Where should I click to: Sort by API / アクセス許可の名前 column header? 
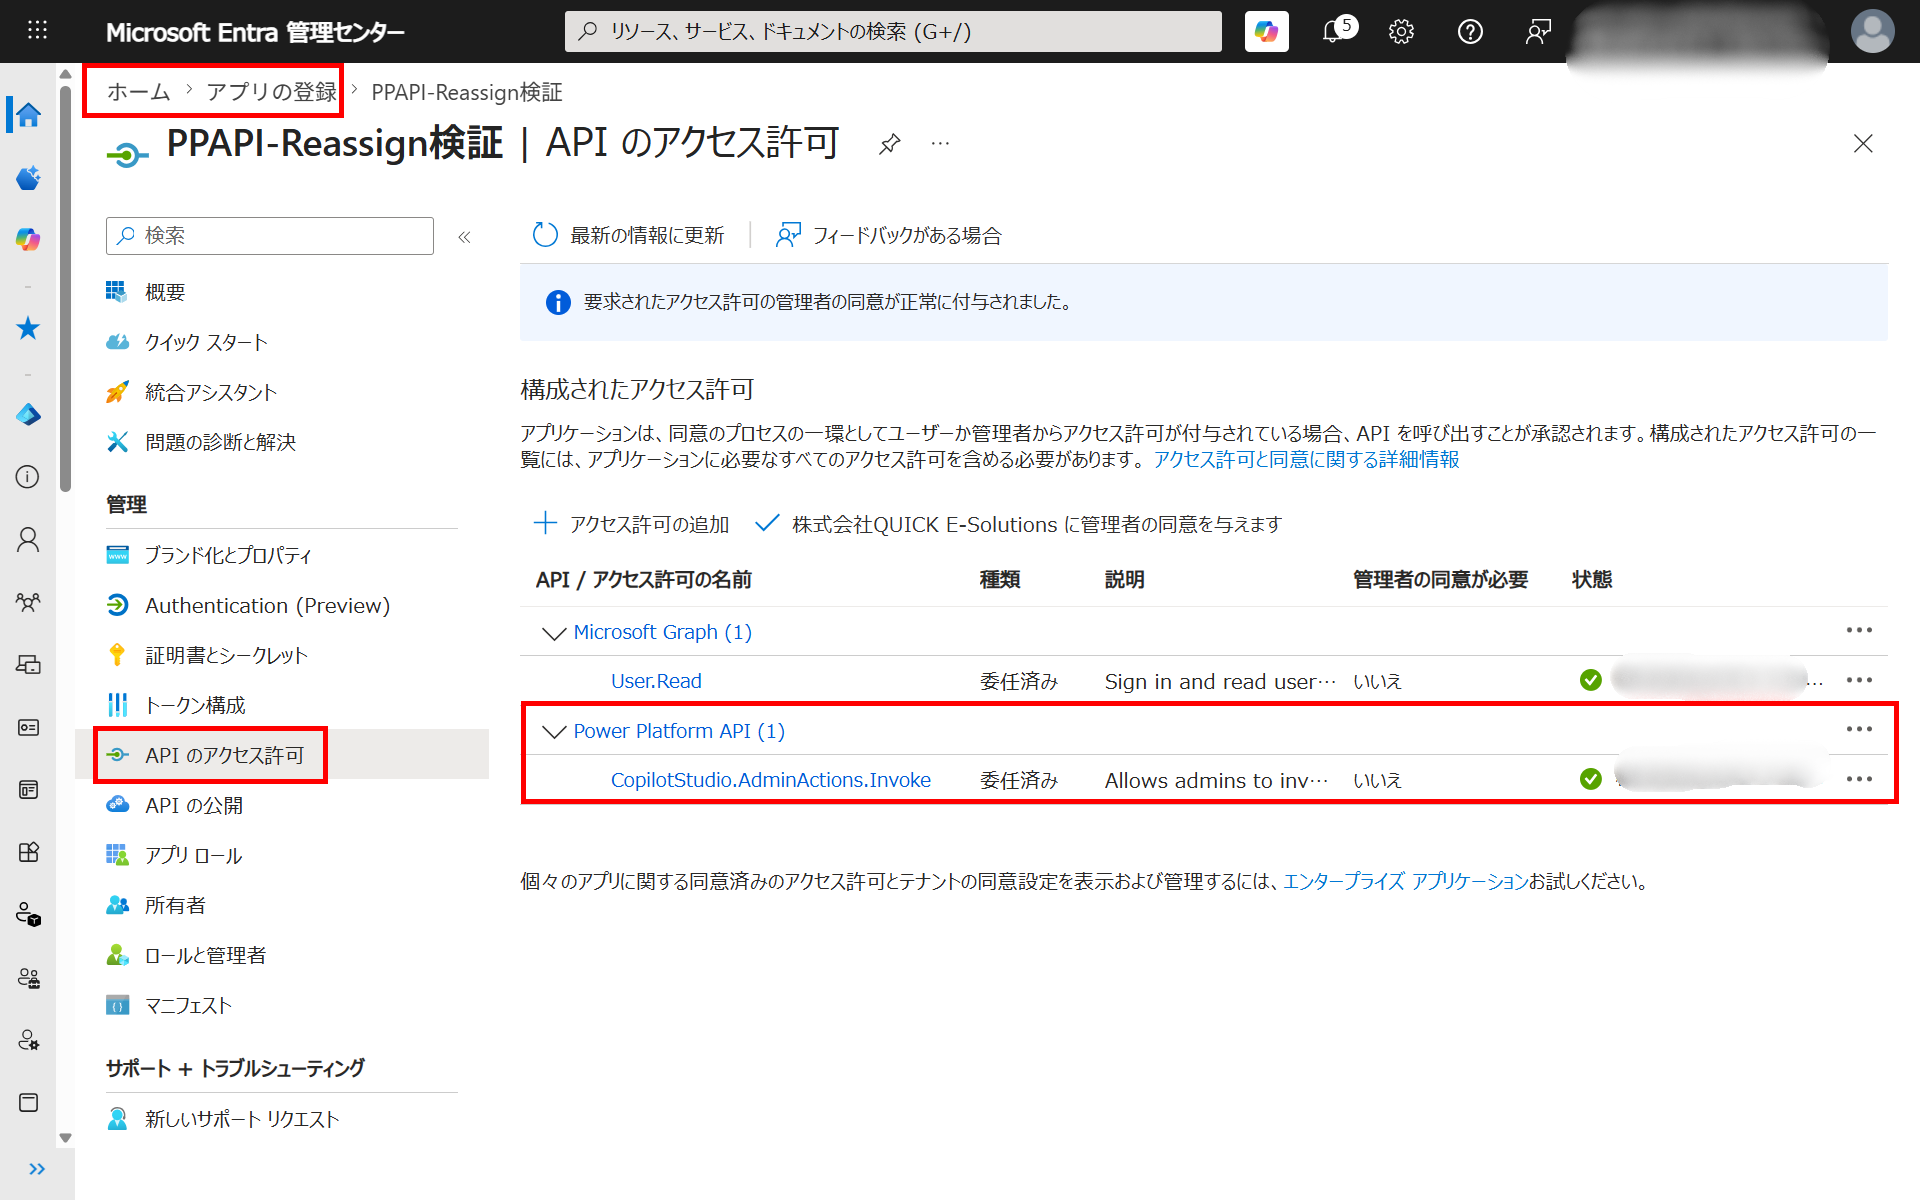click(x=643, y=580)
